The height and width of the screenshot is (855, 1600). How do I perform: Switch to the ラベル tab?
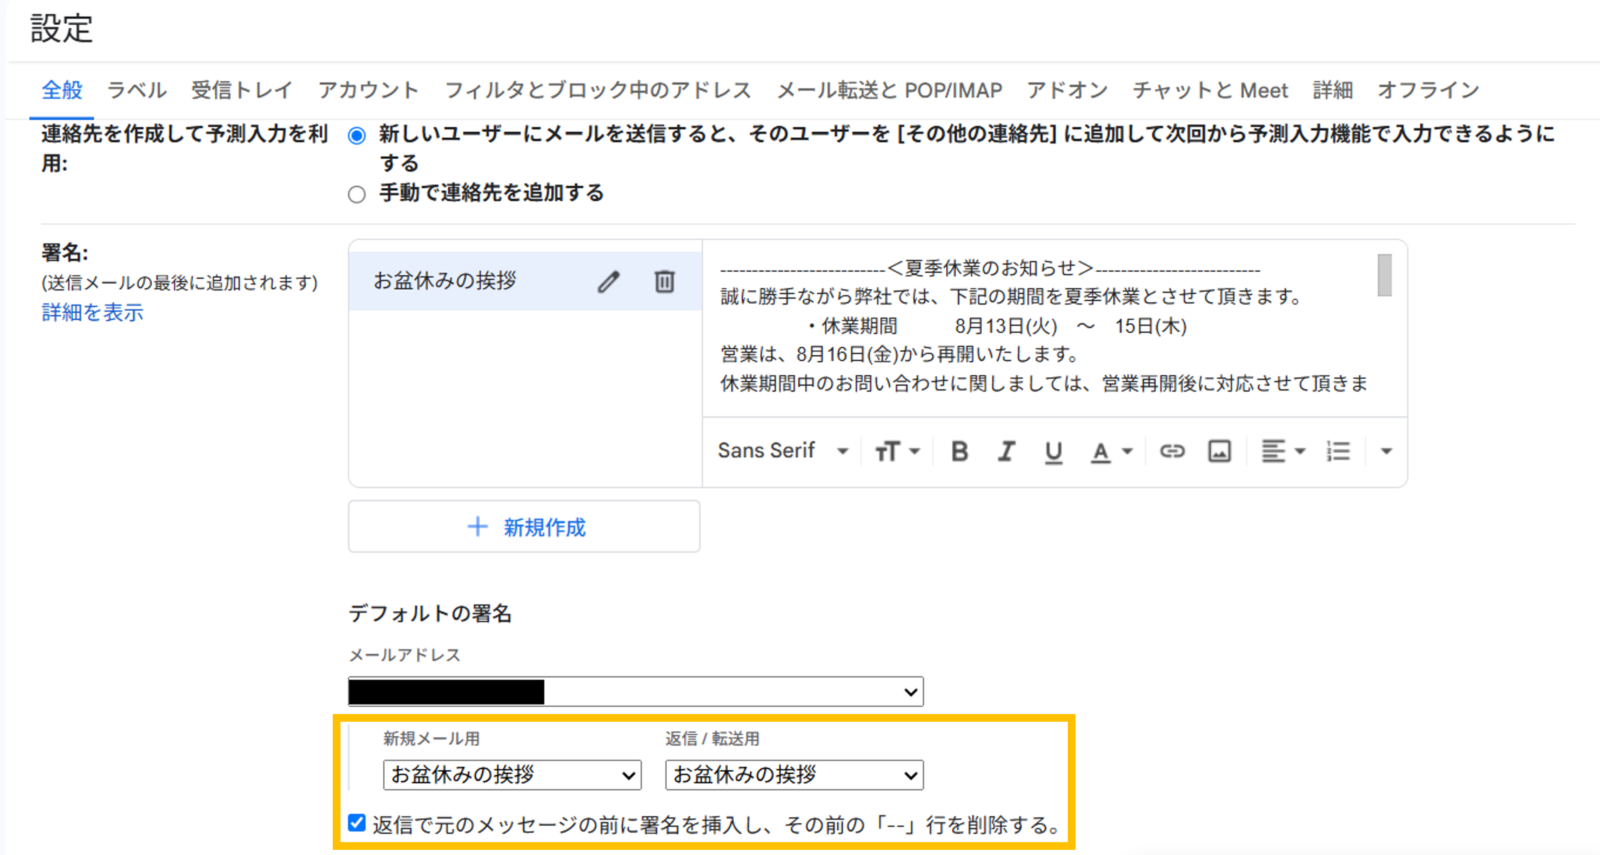pos(137,90)
